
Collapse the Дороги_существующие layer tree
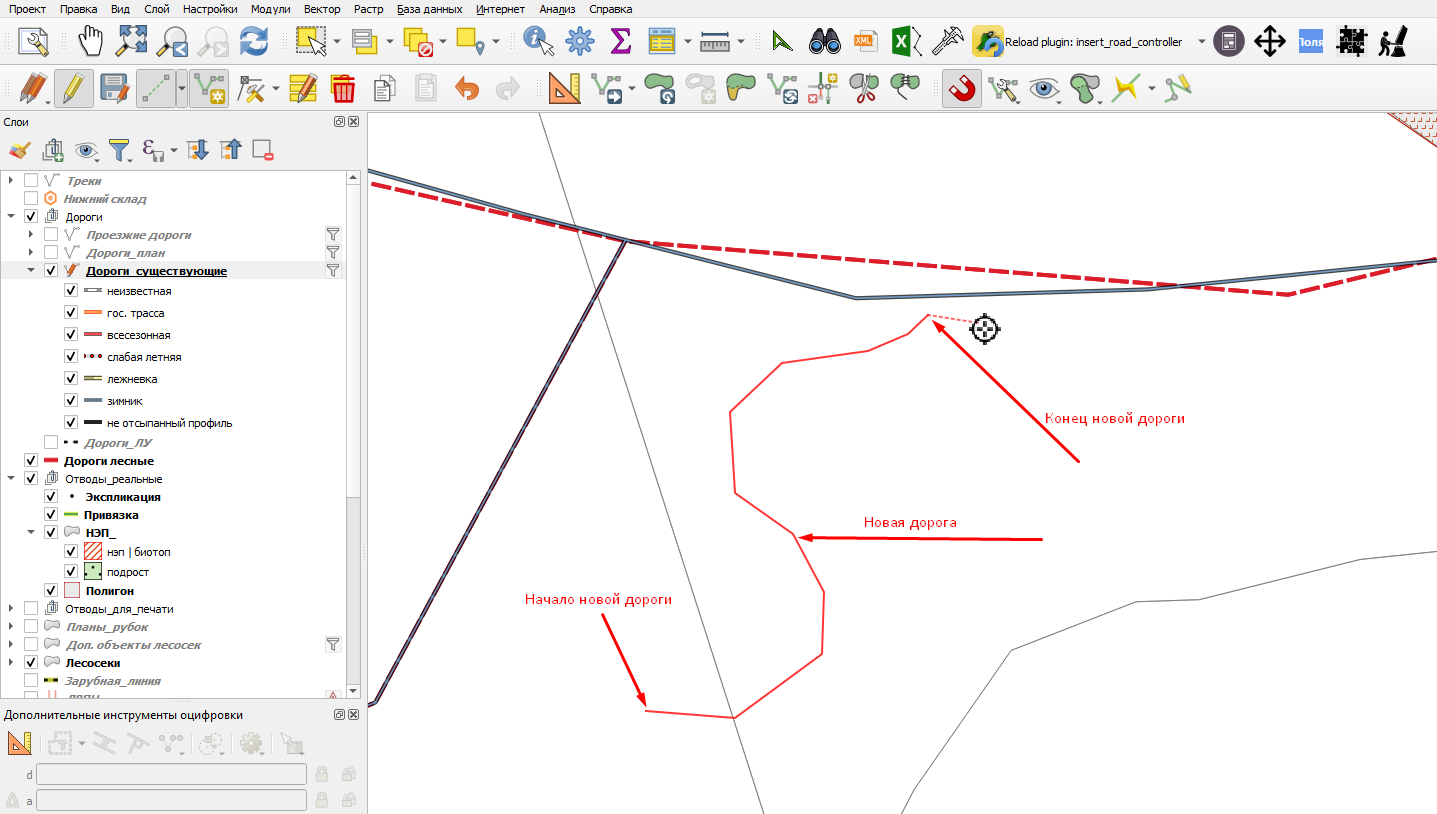[32, 271]
